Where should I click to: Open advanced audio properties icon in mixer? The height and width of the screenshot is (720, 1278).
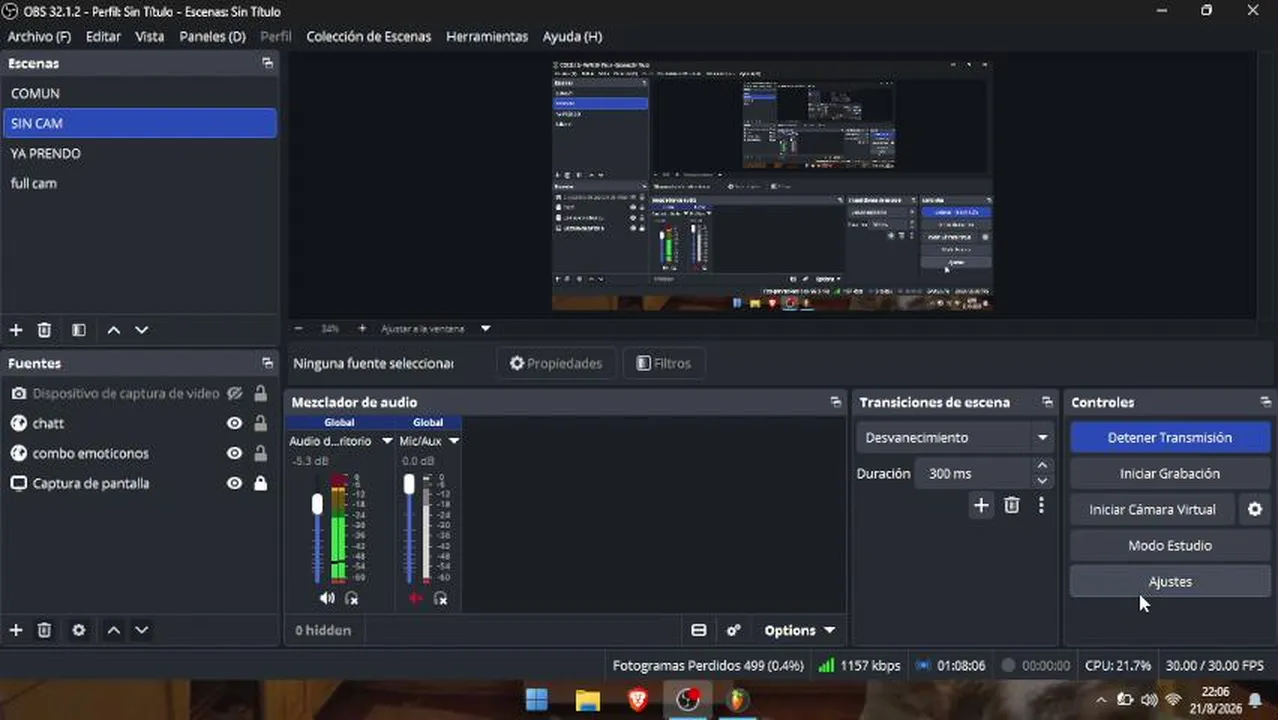[734, 630]
